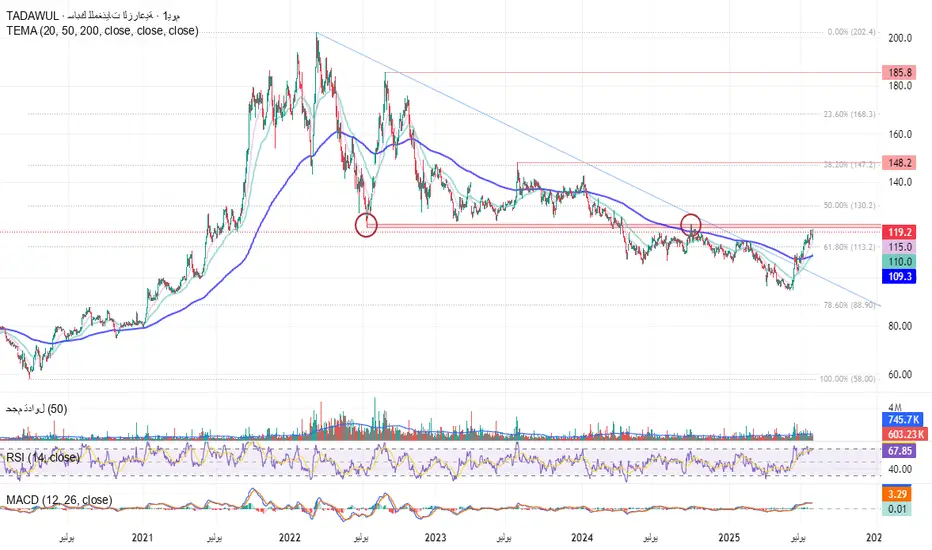
Task: Select the 78.60% (88.90) Fibonacci level label
Action: pos(849,305)
